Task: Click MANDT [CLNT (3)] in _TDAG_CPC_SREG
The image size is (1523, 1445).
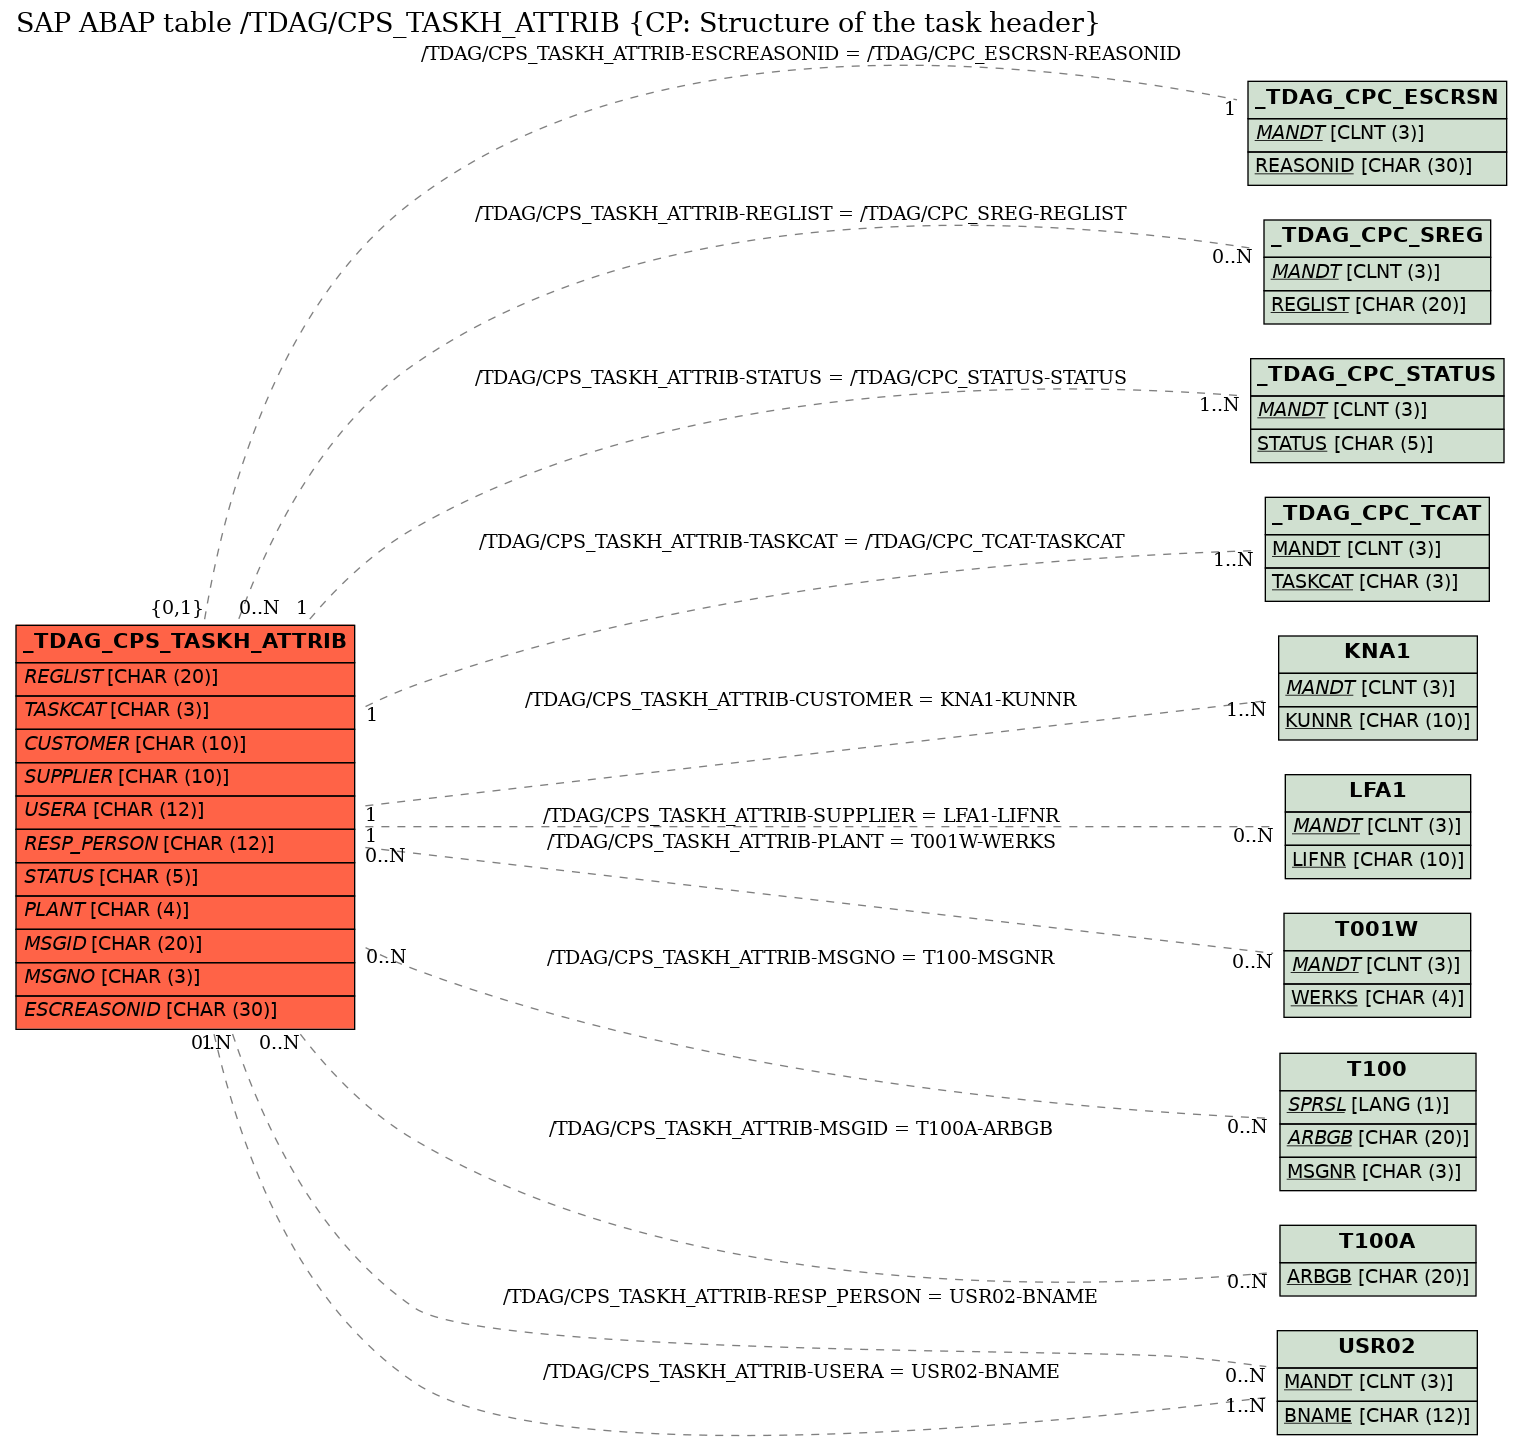Action: click(x=1377, y=273)
